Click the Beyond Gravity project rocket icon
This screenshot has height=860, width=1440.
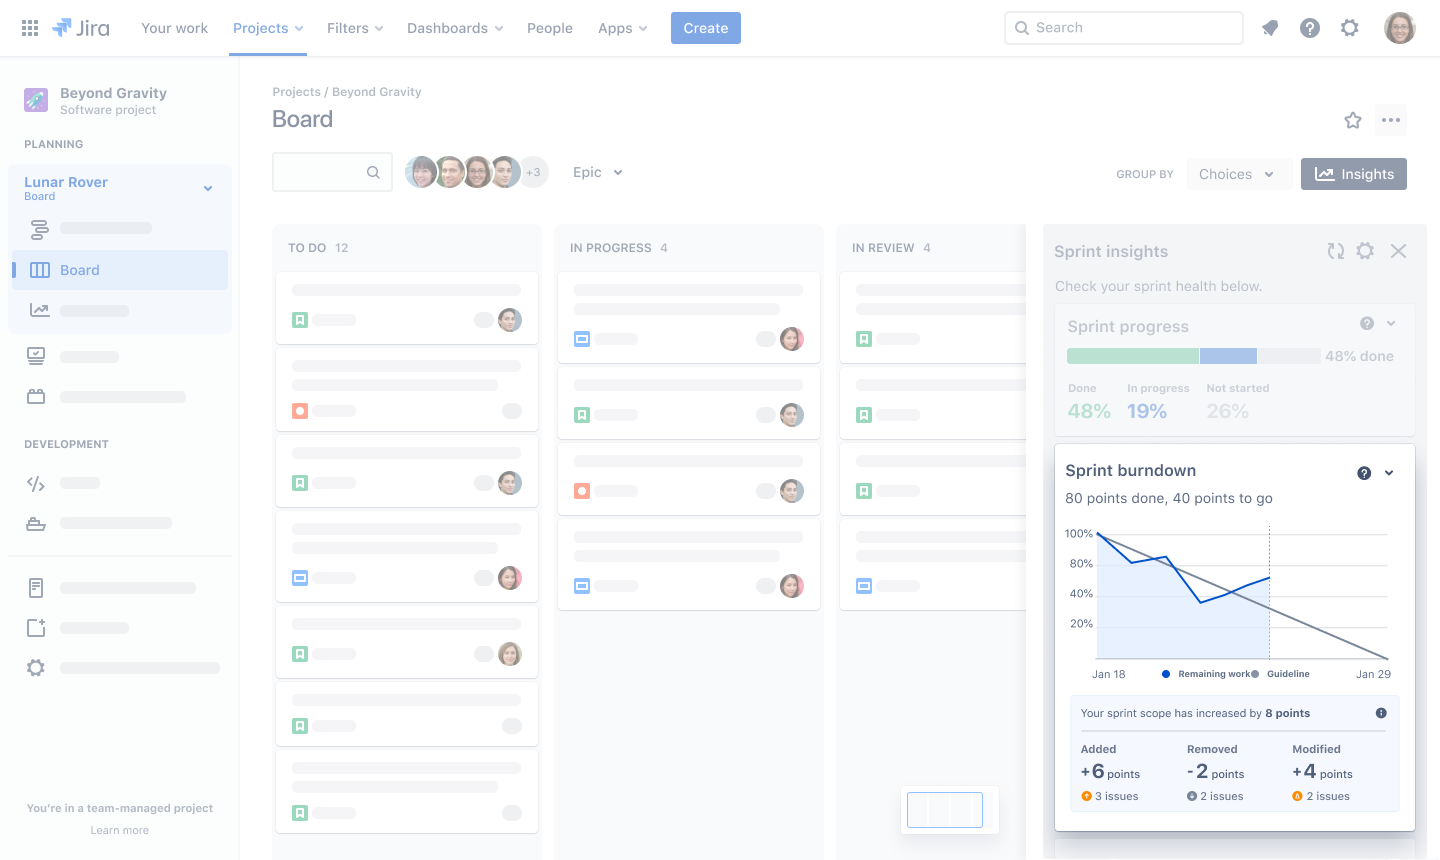pyautogui.click(x=36, y=100)
